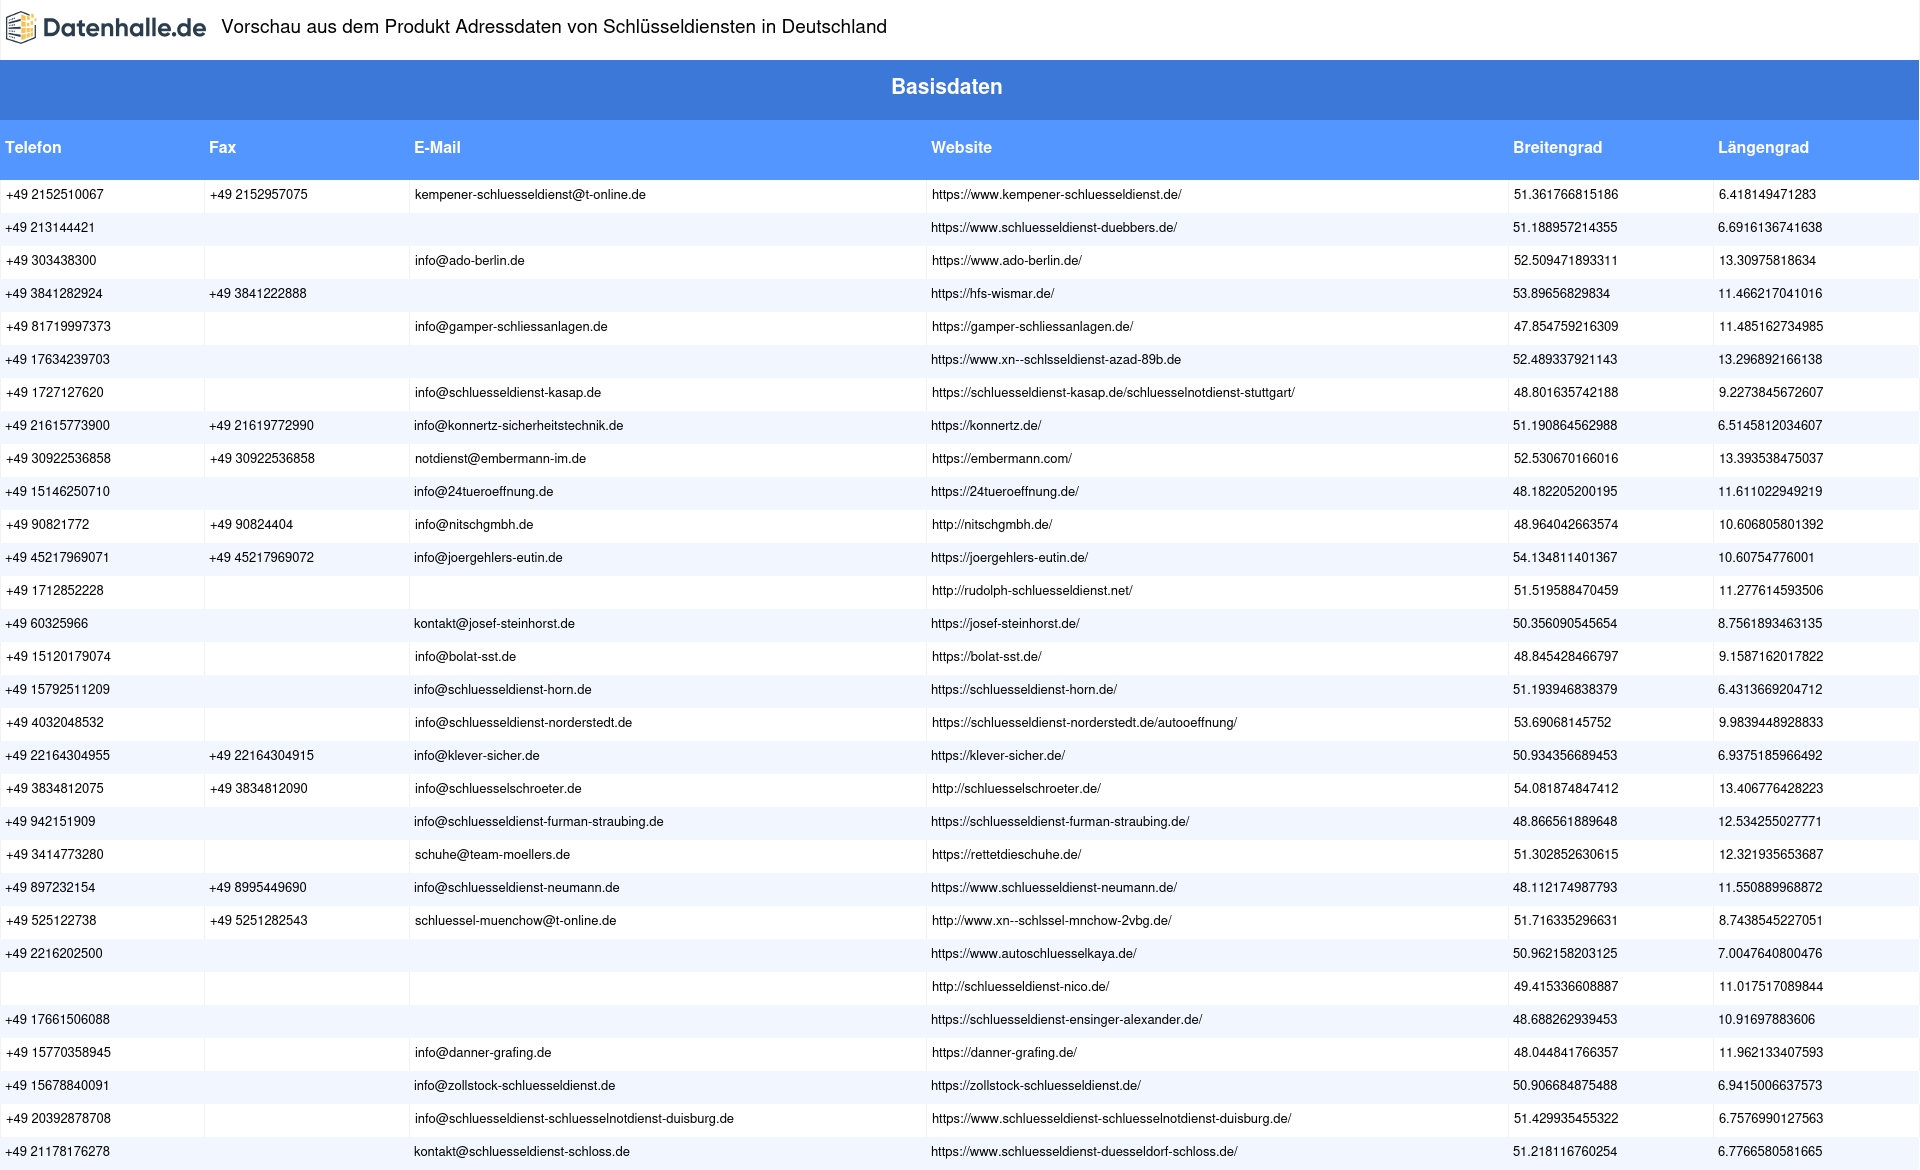
Task: Click website https://bolat-sst.de/
Action: (987, 657)
